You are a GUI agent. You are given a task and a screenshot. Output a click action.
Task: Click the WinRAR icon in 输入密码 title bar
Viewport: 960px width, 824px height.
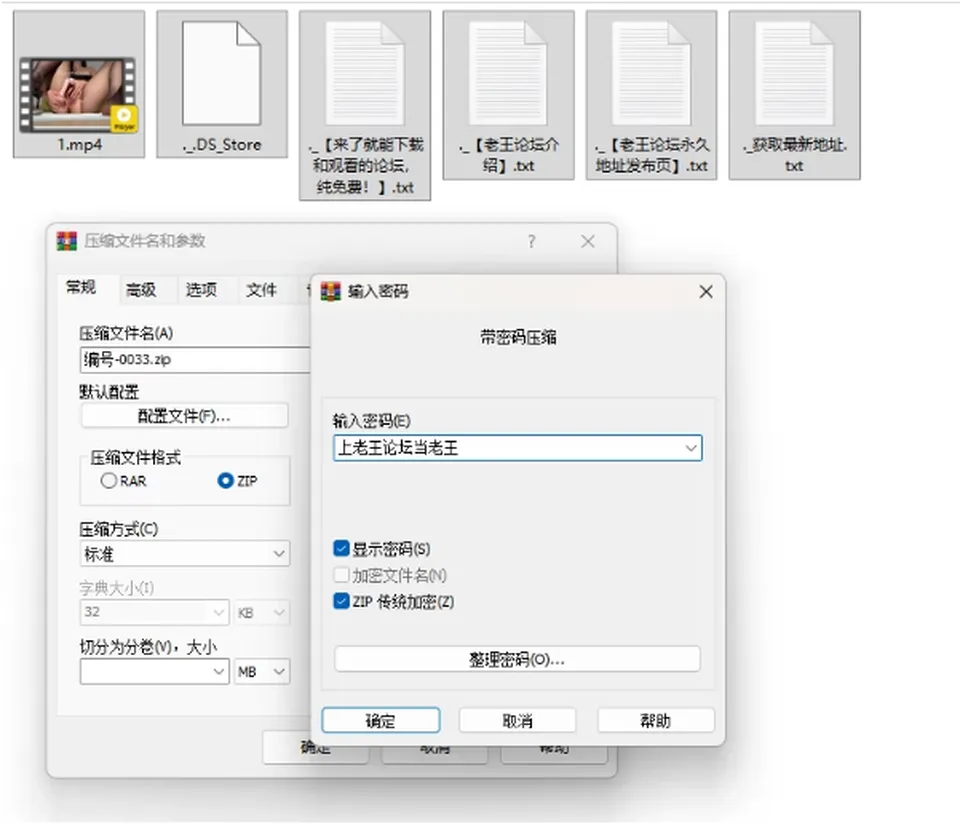click(x=331, y=291)
